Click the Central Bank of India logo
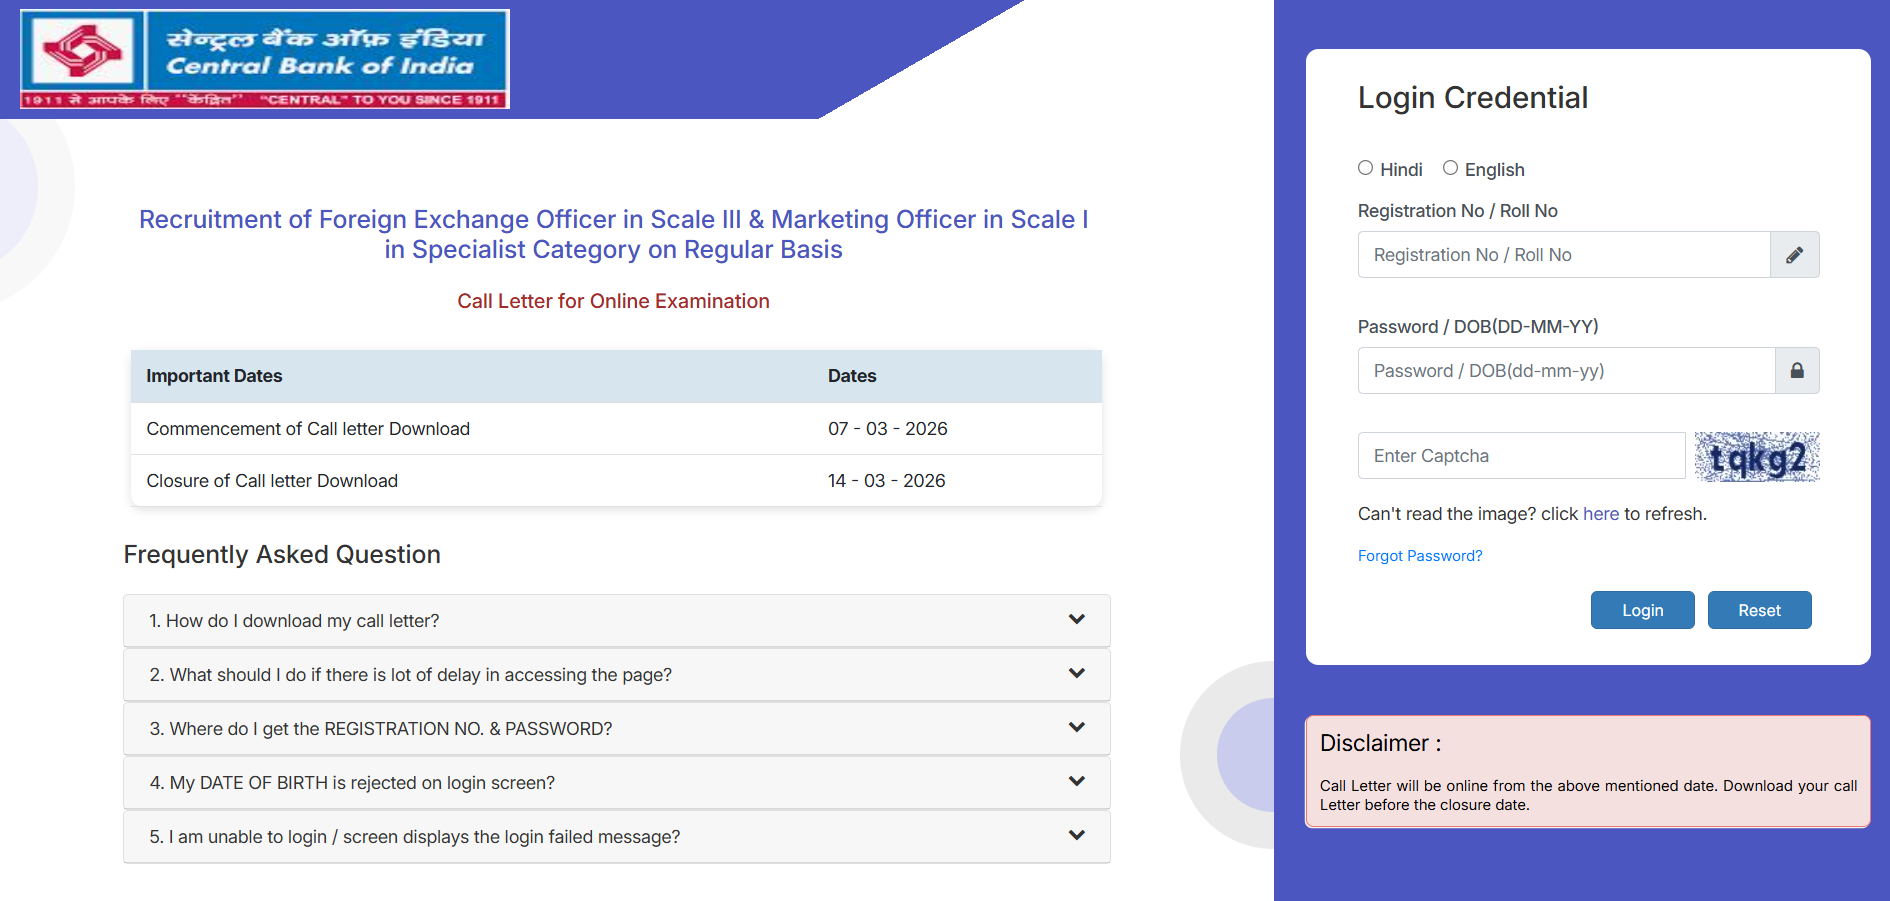 click(263, 58)
